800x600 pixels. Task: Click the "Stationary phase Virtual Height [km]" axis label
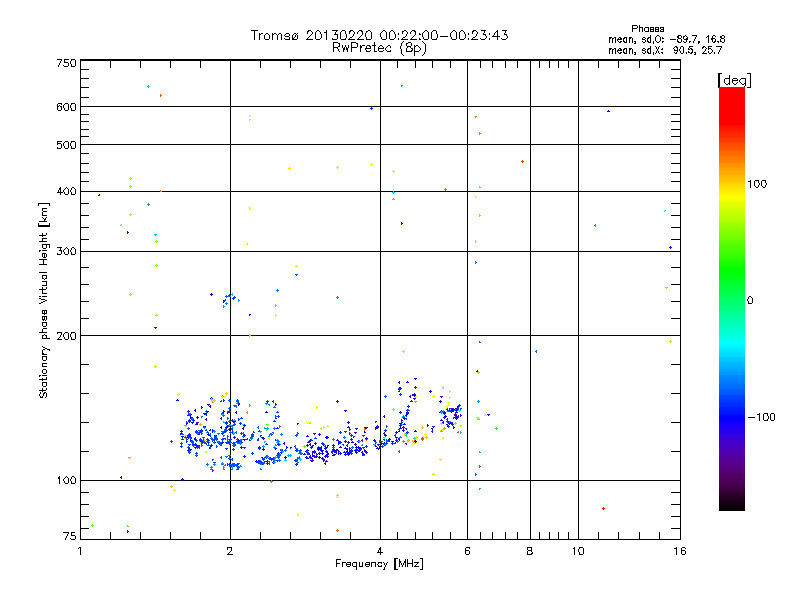[x=44, y=300]
